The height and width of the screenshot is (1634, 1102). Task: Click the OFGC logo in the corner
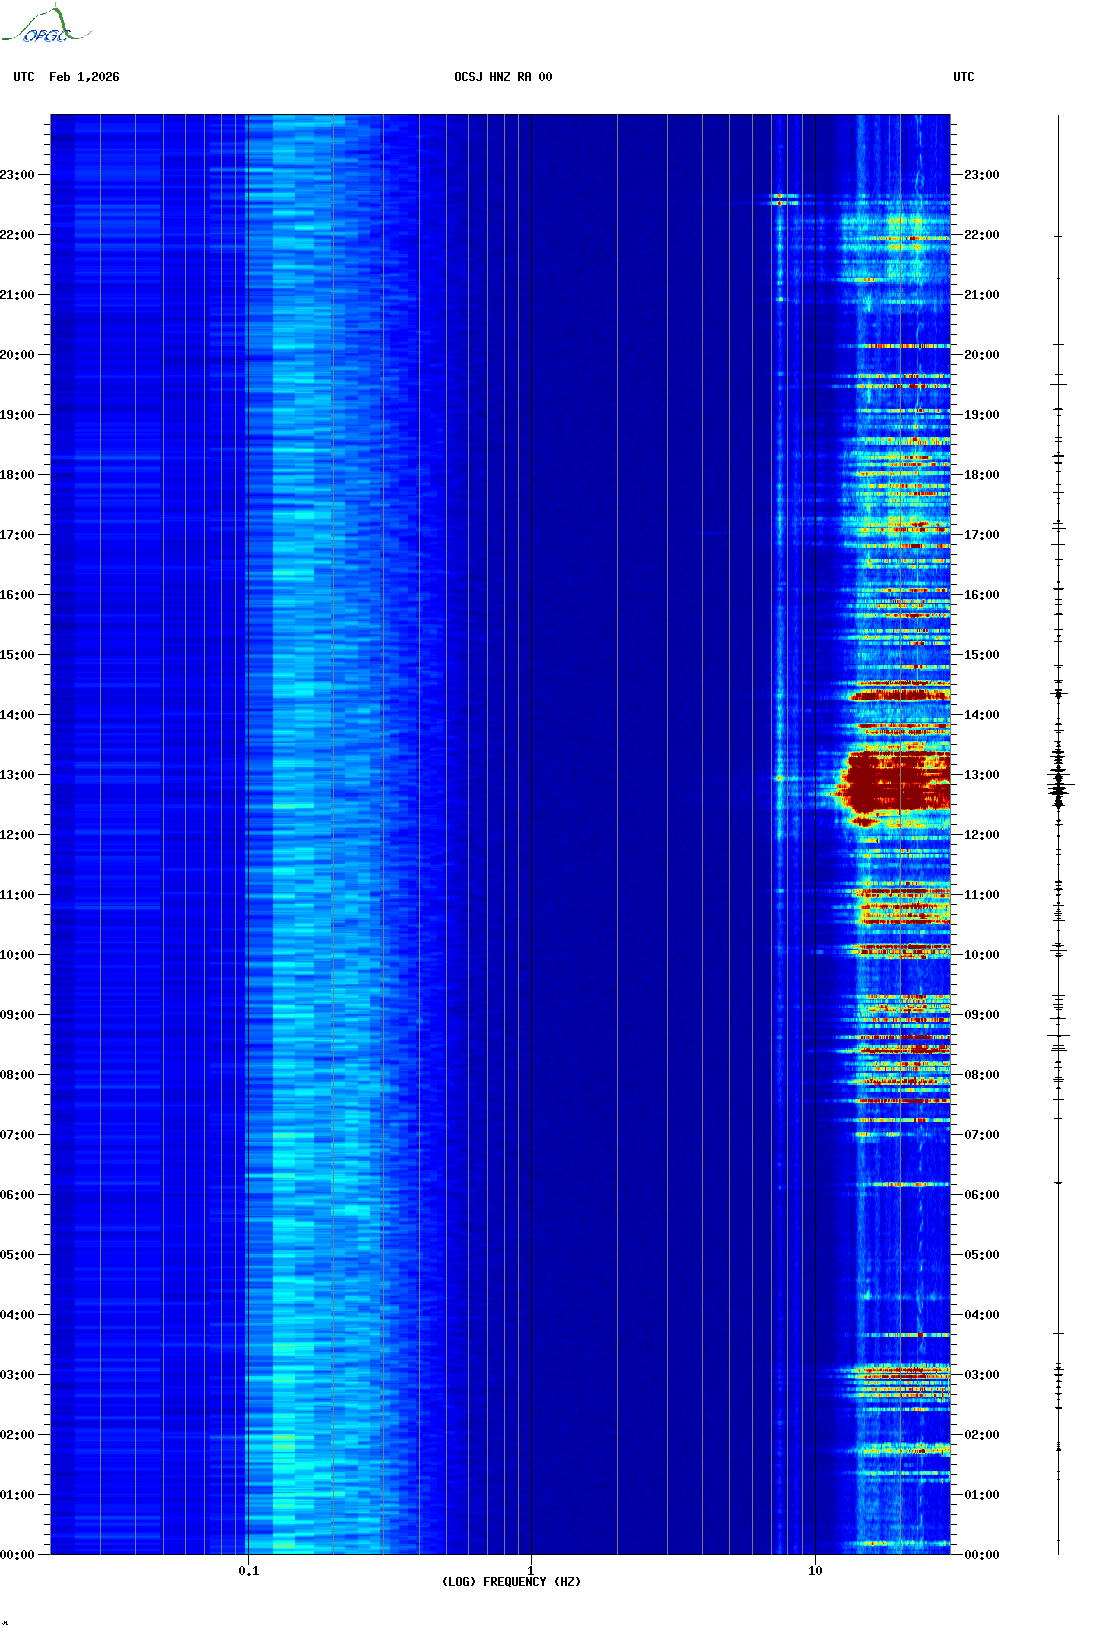tap(45, 27)
